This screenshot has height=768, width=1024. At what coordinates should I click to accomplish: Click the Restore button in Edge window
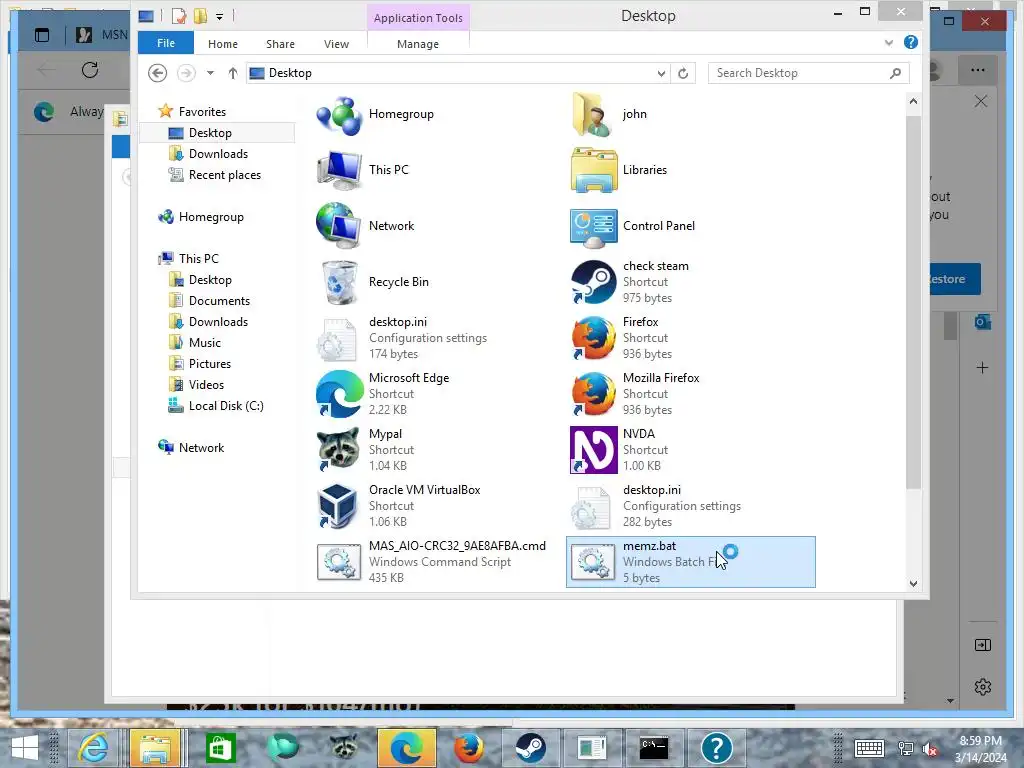click(x=955, y=279)
